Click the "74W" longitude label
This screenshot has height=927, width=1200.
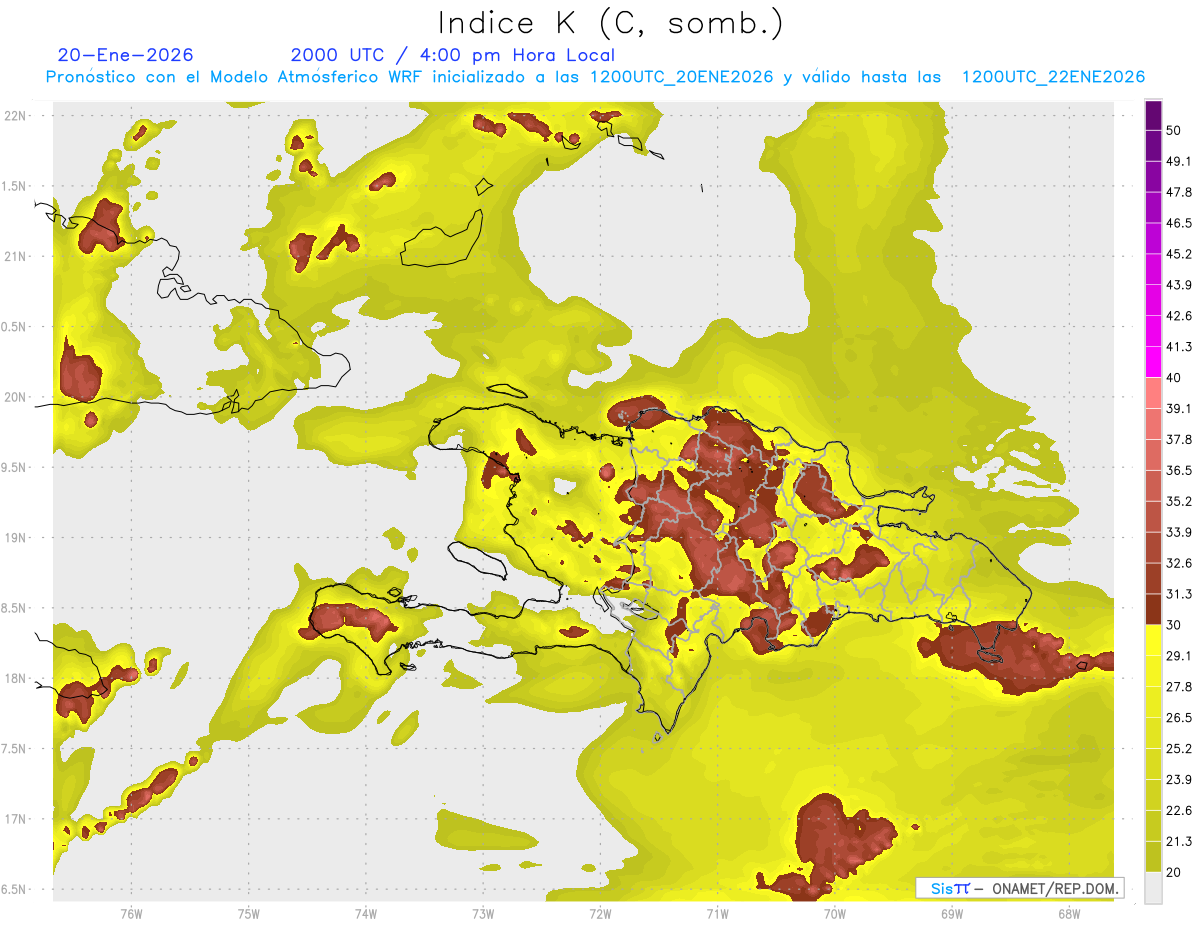pos(366,913)
